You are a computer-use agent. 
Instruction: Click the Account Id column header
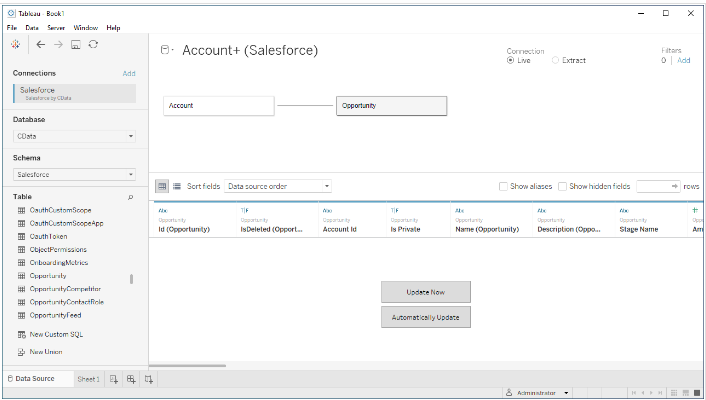point(353,220)
